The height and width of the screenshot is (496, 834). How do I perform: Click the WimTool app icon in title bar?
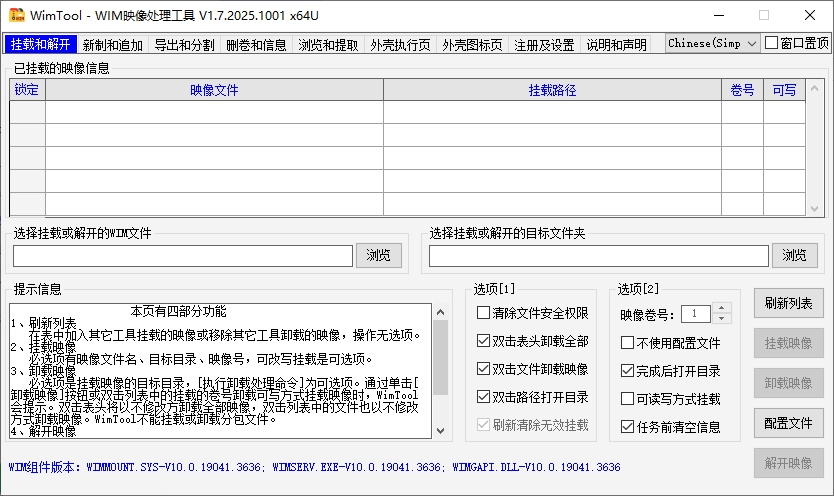pos(17,15)
